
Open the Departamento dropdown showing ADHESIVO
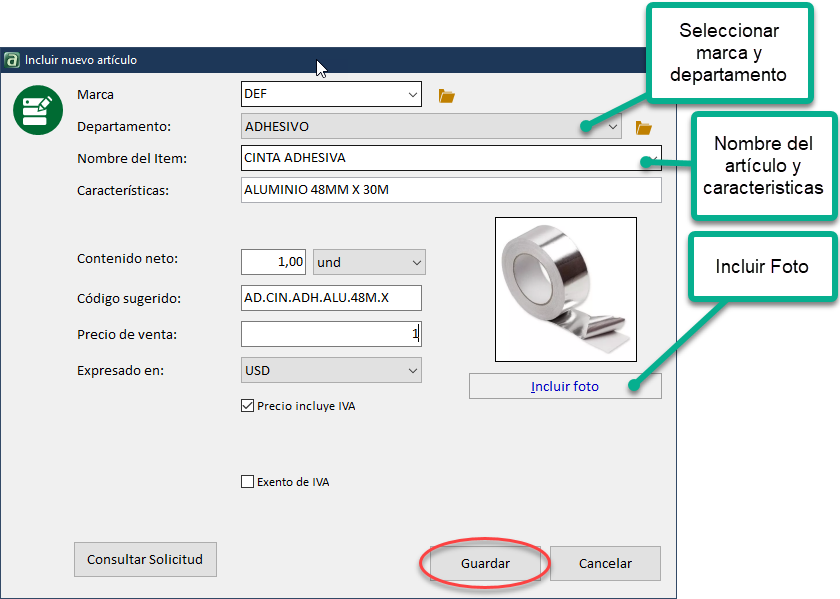pos(612,127)
